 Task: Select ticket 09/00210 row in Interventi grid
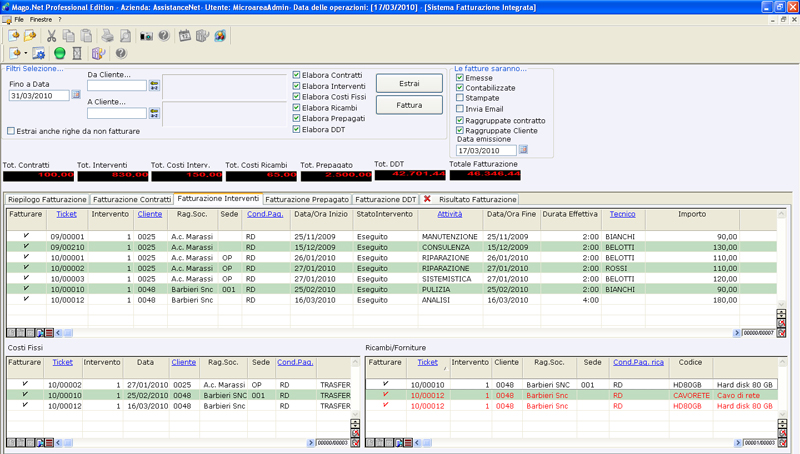coord(392,247)
